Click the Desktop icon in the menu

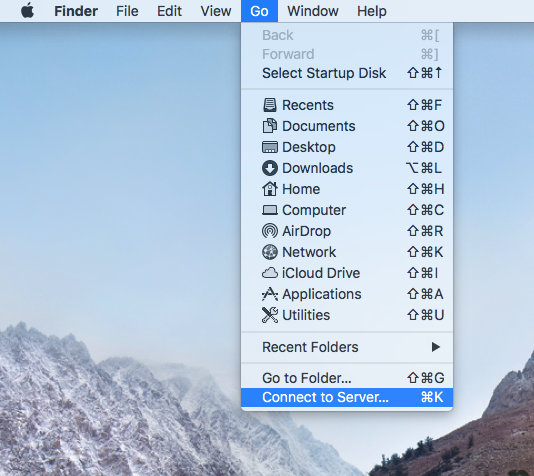pyautogui.click(x=270, y=147)
